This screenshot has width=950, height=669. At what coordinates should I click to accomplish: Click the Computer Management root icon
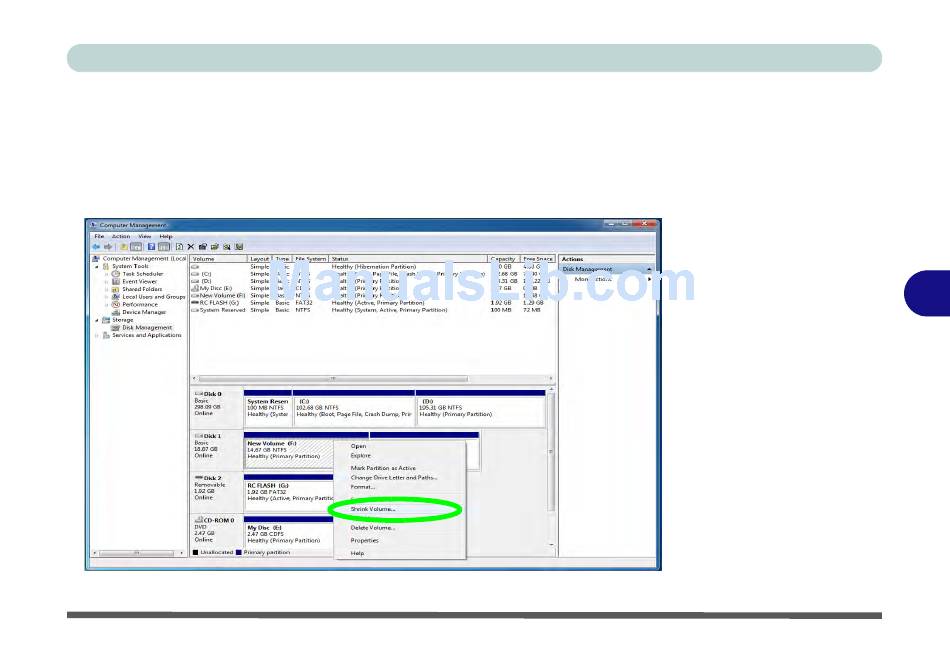tap(96, 259)
